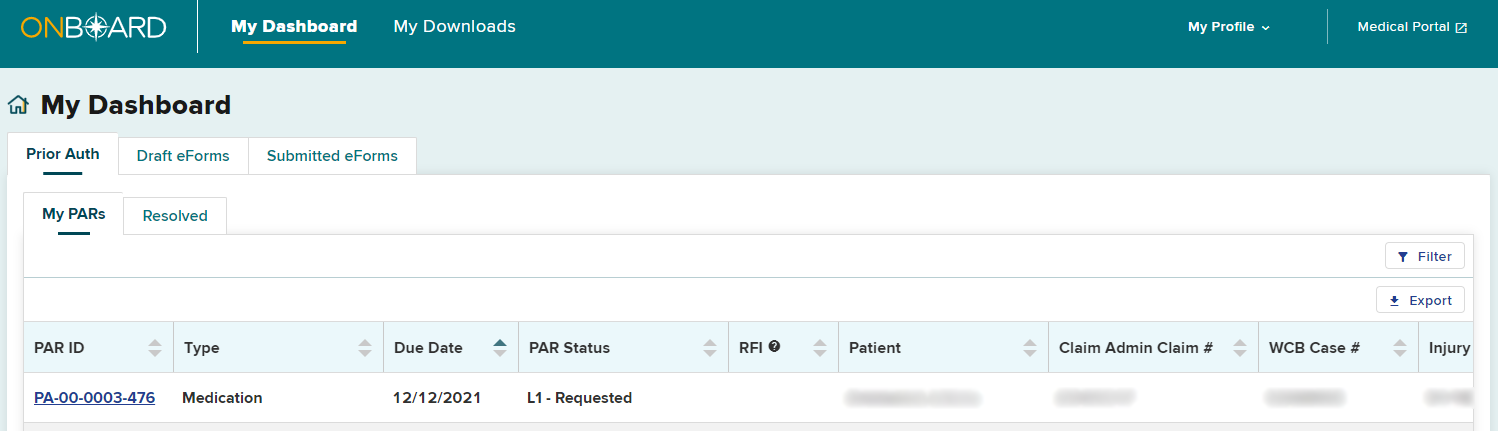Go to My Downloads
This screenshot has width=1498, height=431.
pos(455,27)
